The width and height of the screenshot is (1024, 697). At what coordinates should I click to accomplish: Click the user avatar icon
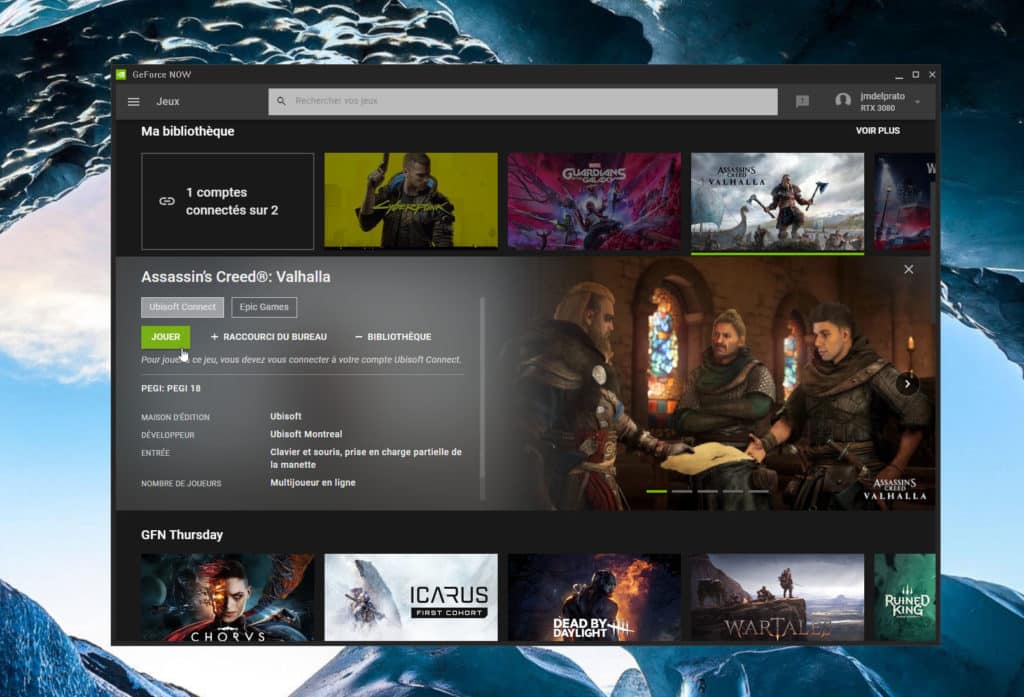pos(843,101)
